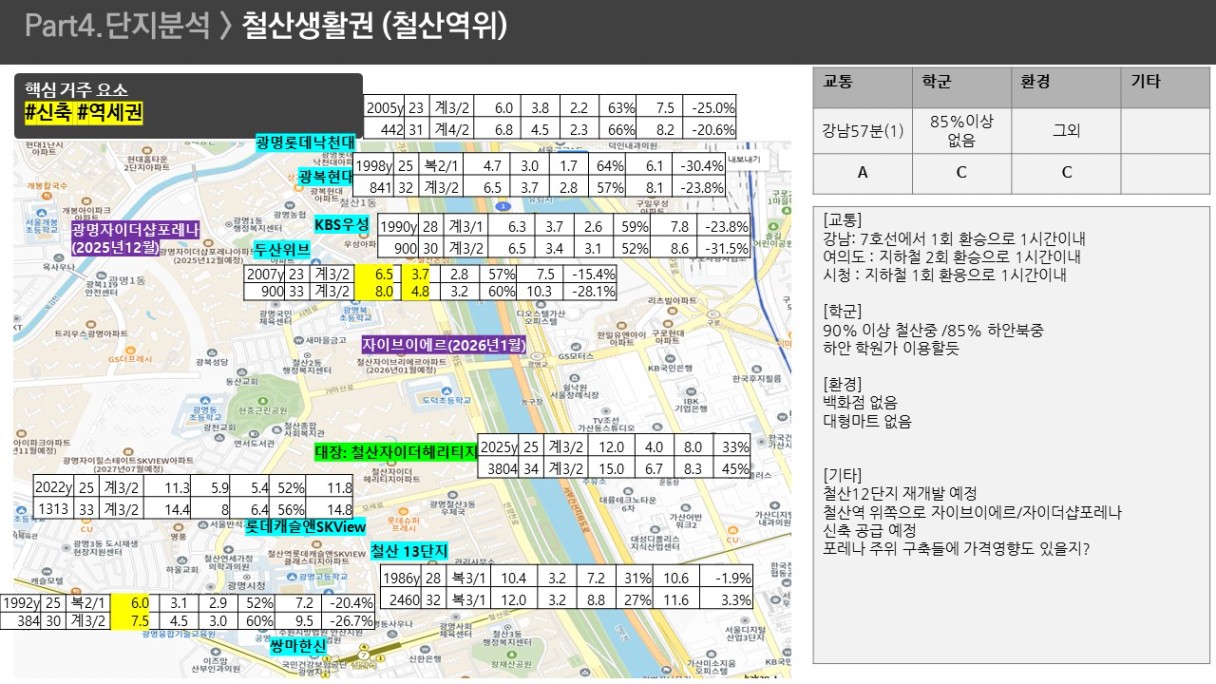This screenshot has width=1216, height=684.
Task: Click the '[교통]' section heading in notes
Action: click(841, 220)
